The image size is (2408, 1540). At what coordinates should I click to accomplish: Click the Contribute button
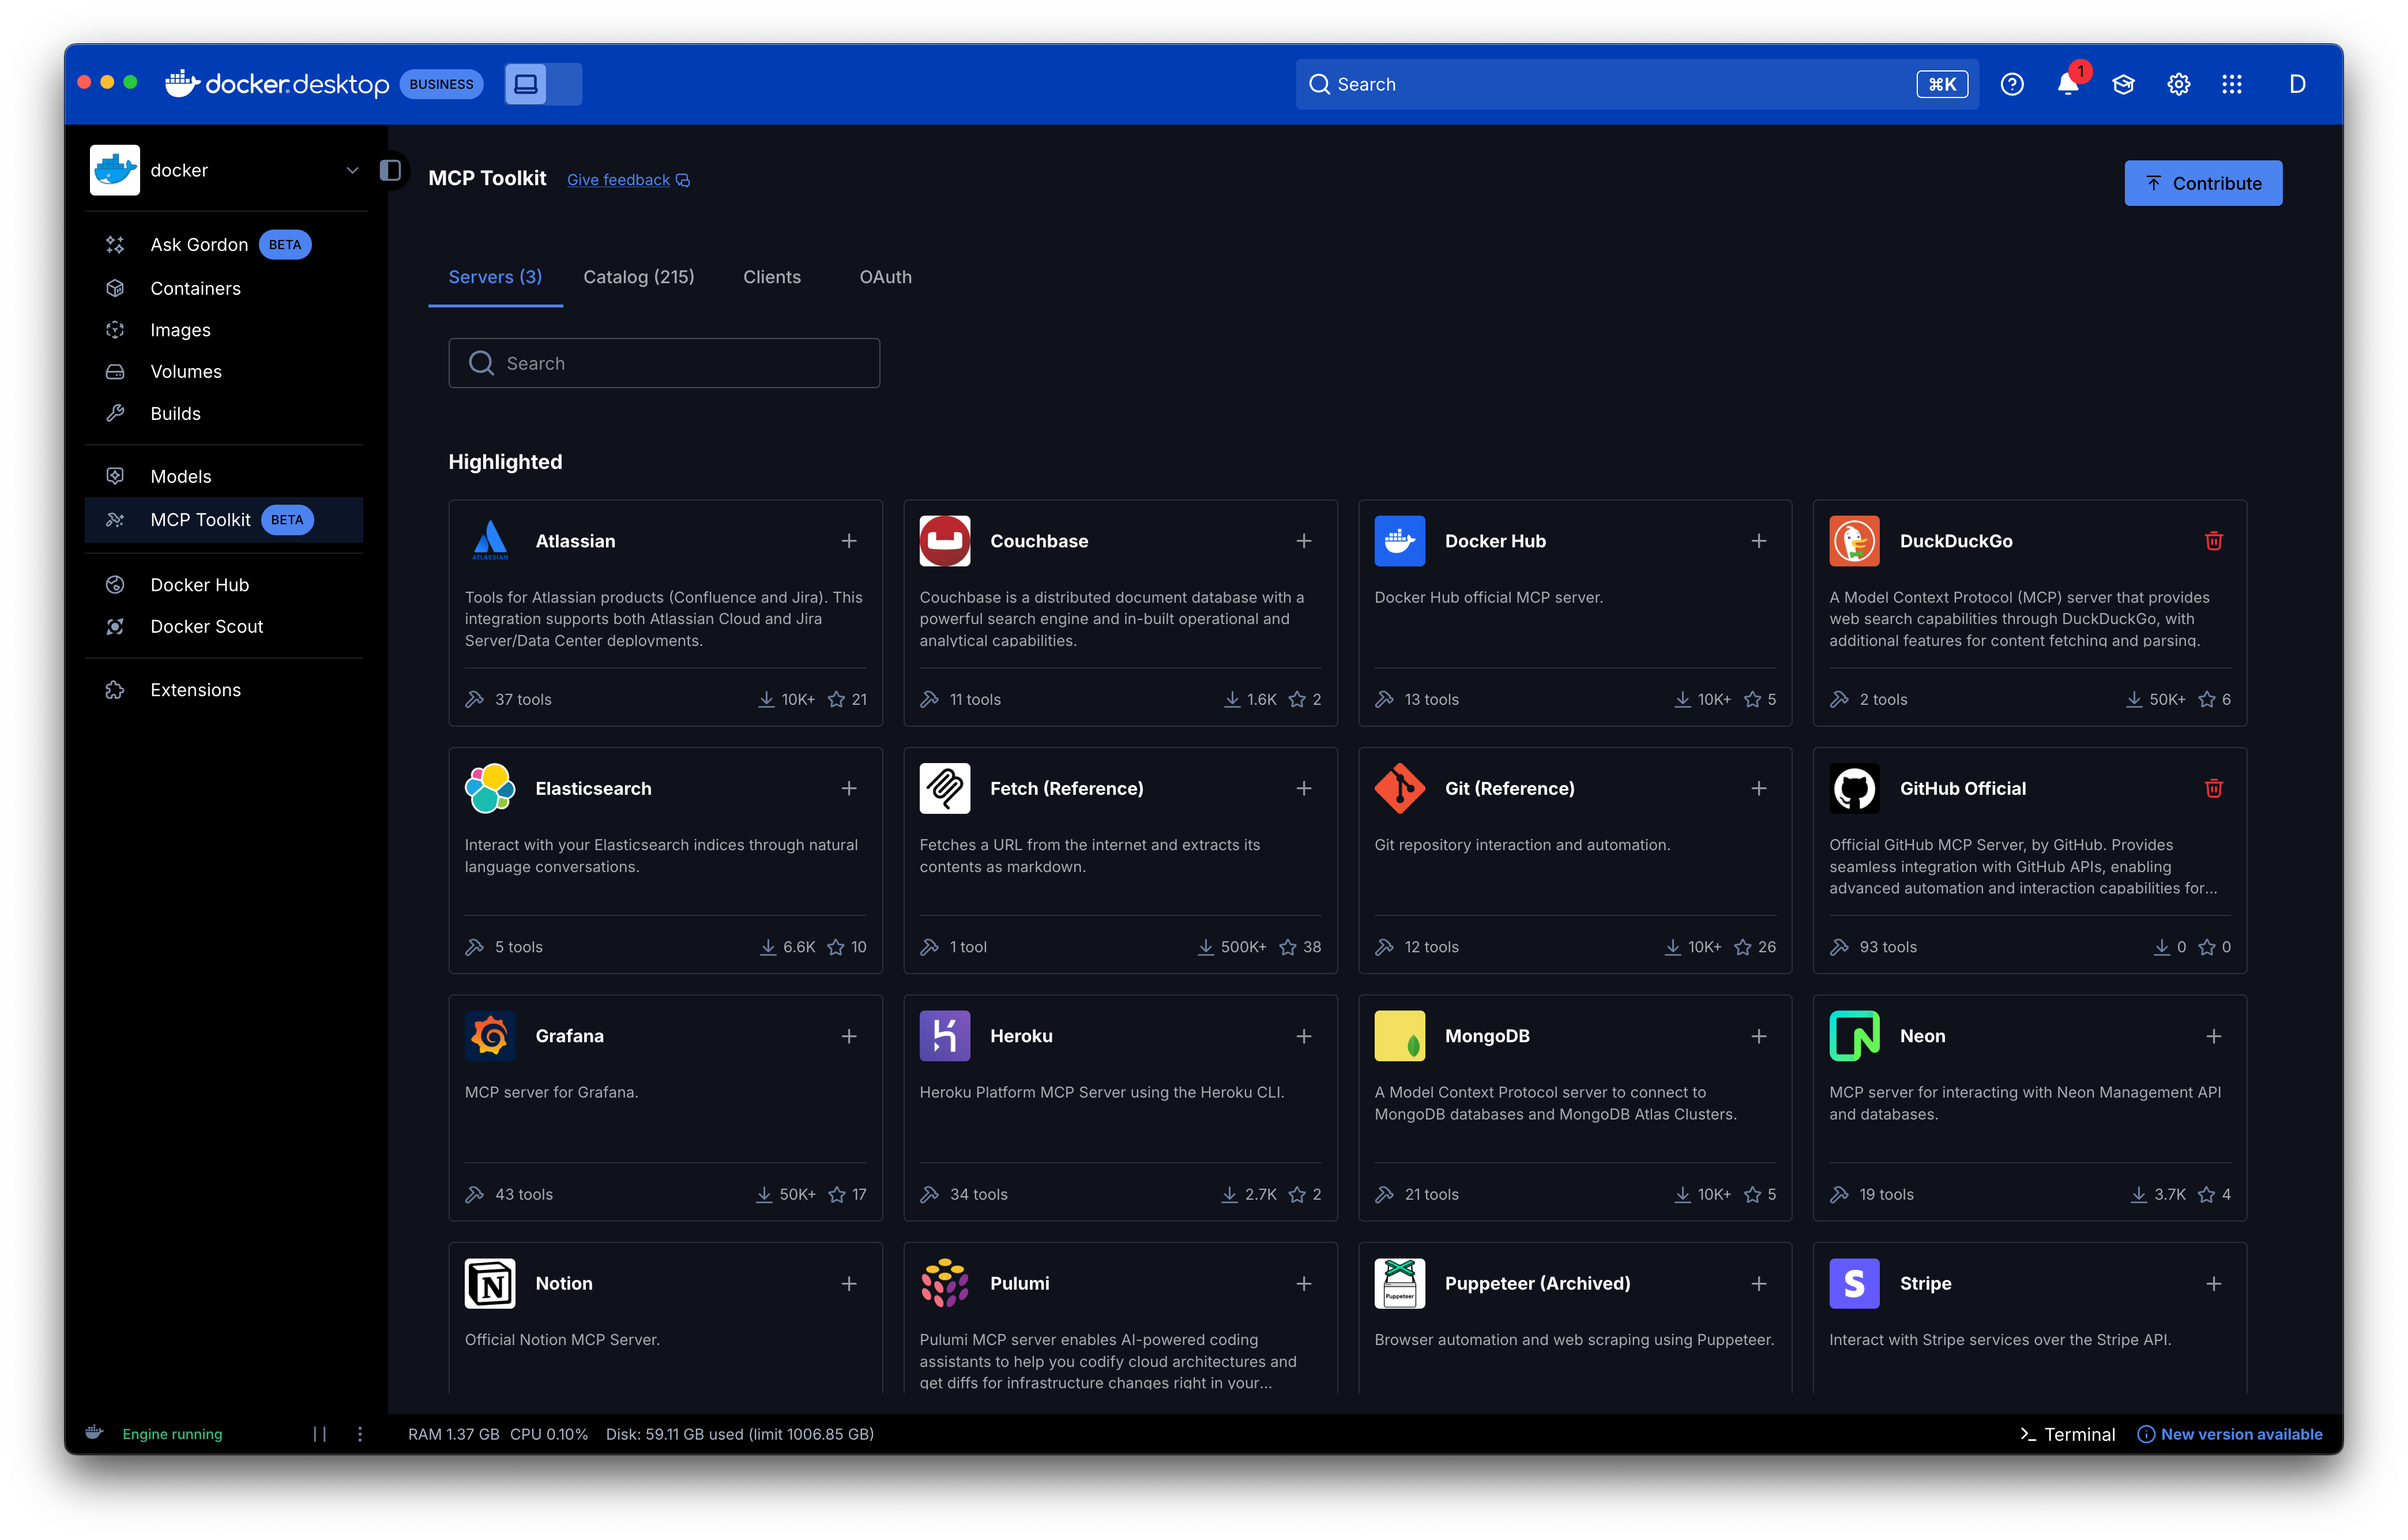click(2203, 183)
